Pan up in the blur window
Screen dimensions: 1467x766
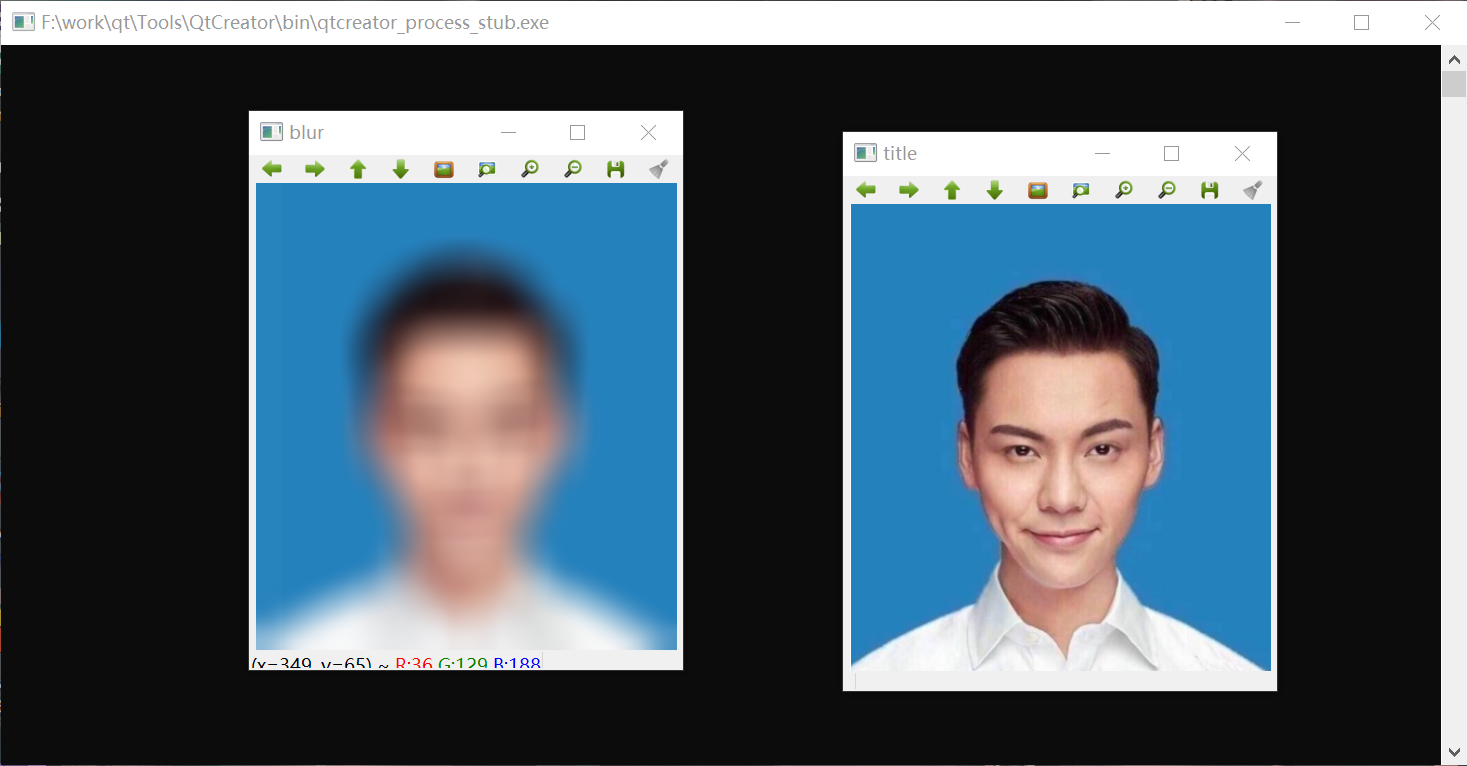point(358,169)
